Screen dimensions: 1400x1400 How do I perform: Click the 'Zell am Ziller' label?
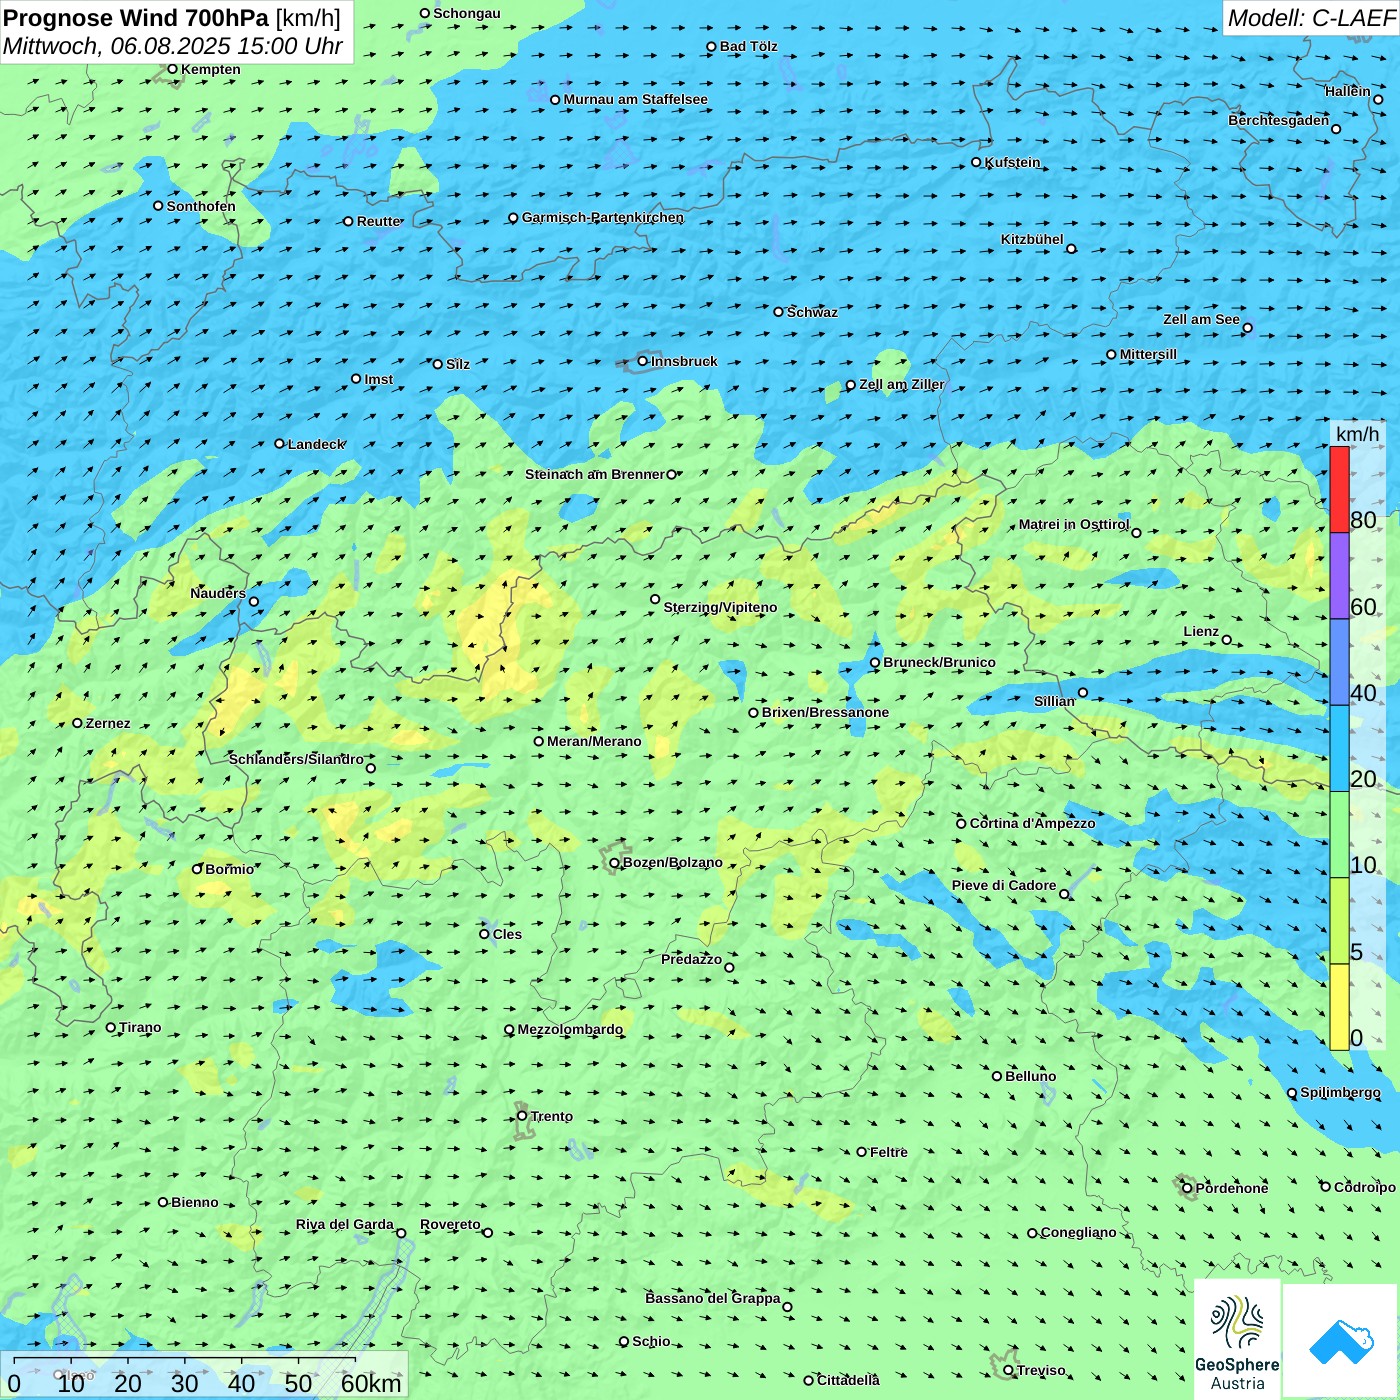coord(902,384)
